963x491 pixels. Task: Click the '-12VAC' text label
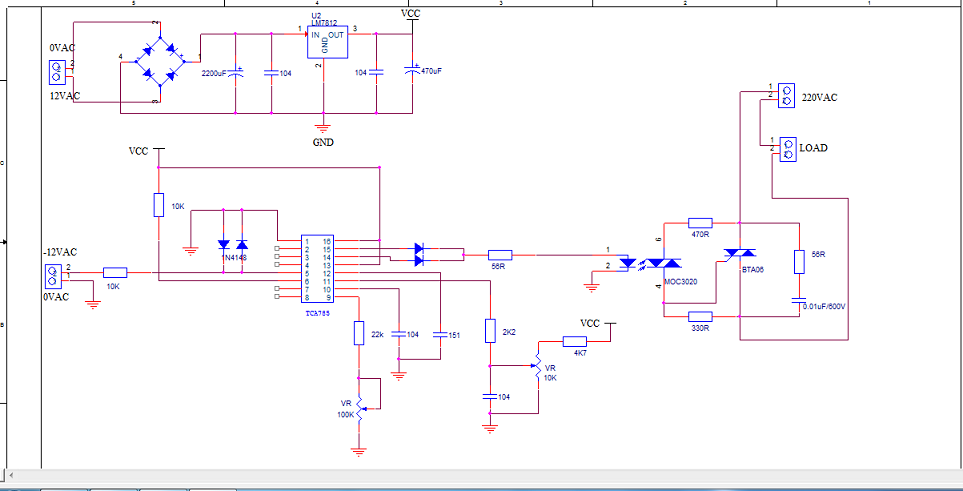[x=60, y=253]
